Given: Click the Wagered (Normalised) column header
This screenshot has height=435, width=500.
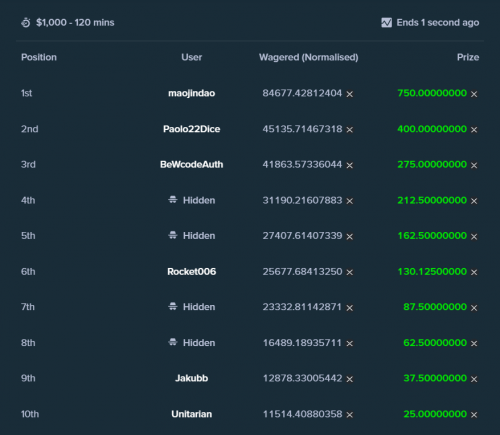Looking at the screenshot, I should coord(309,57).
